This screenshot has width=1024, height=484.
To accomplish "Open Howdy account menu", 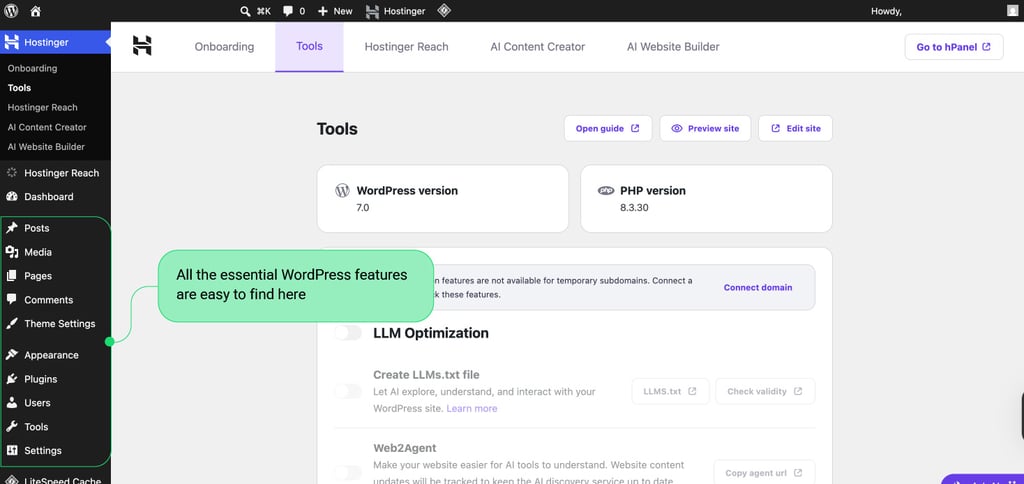I will pyautogui.click(x=886, y=11).
